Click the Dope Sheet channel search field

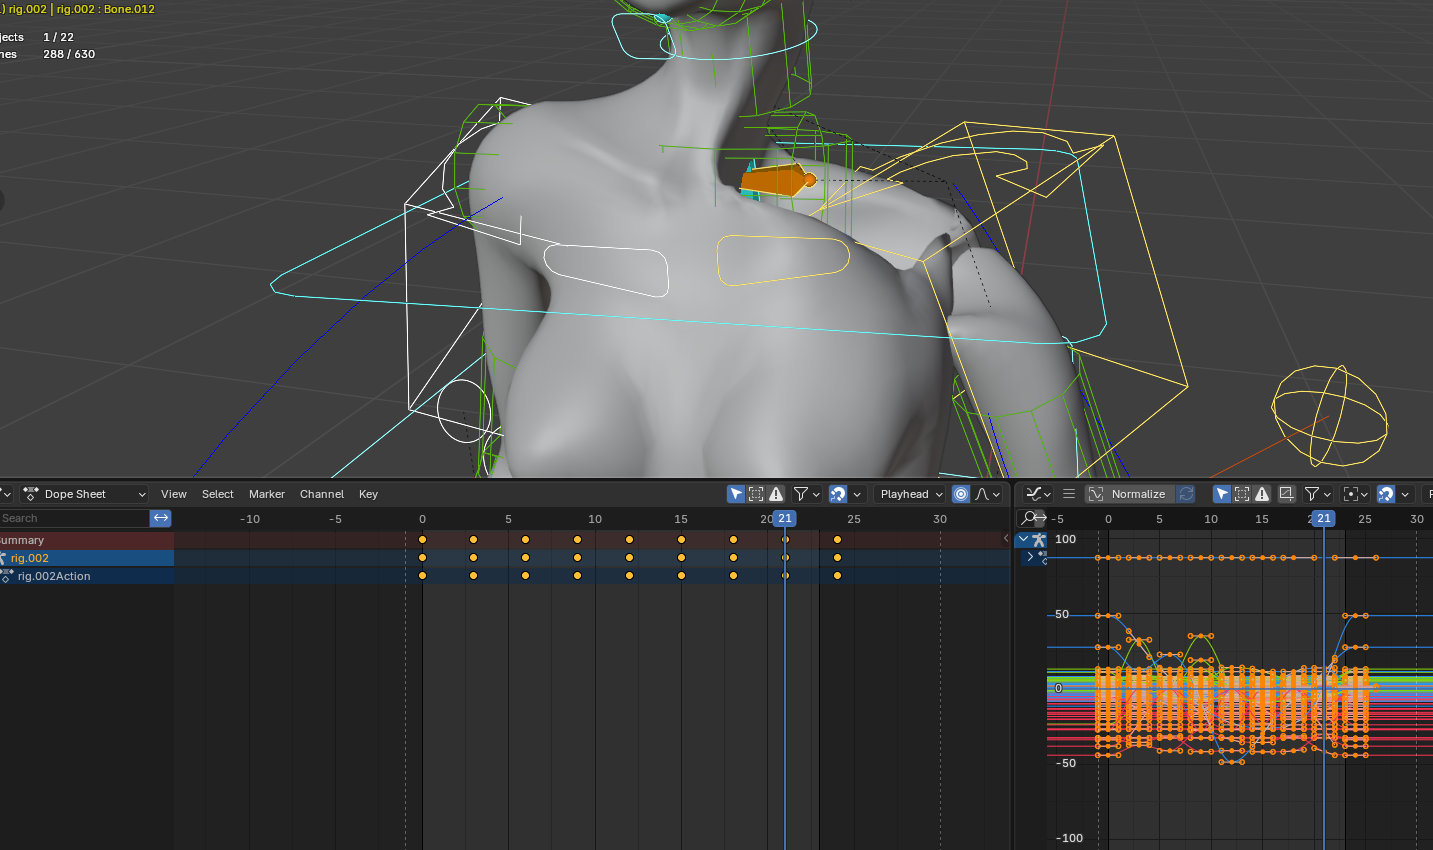pyautogui.click(x=73, y=518)
